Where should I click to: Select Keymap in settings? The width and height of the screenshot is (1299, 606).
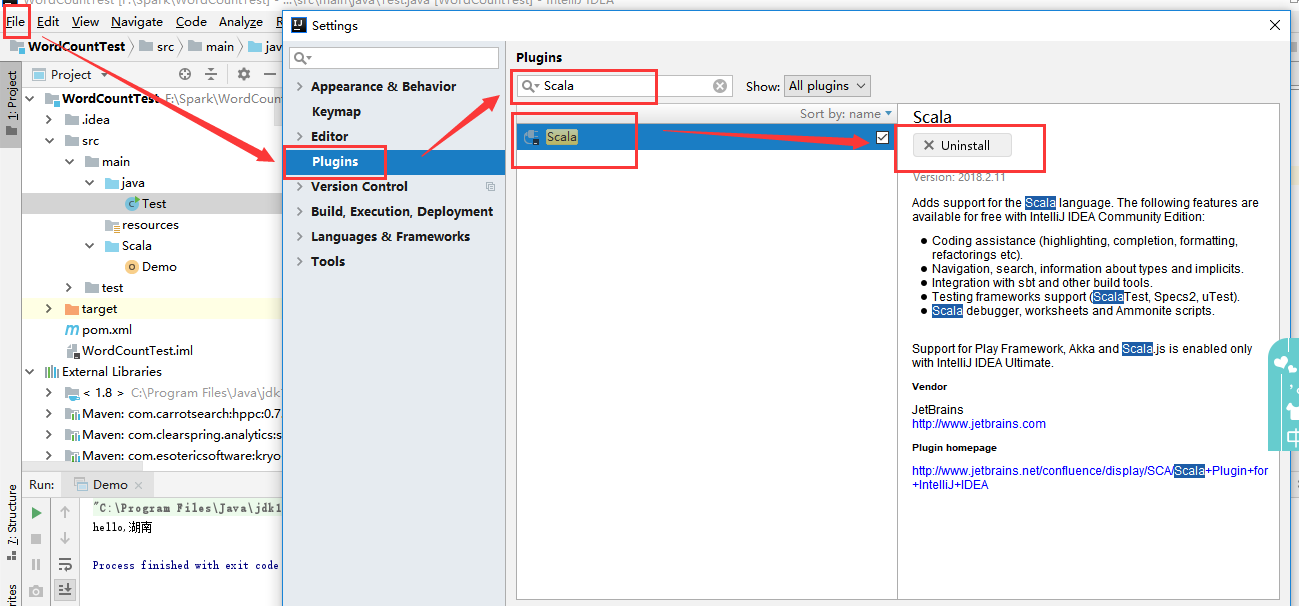(x=336, y=112)
